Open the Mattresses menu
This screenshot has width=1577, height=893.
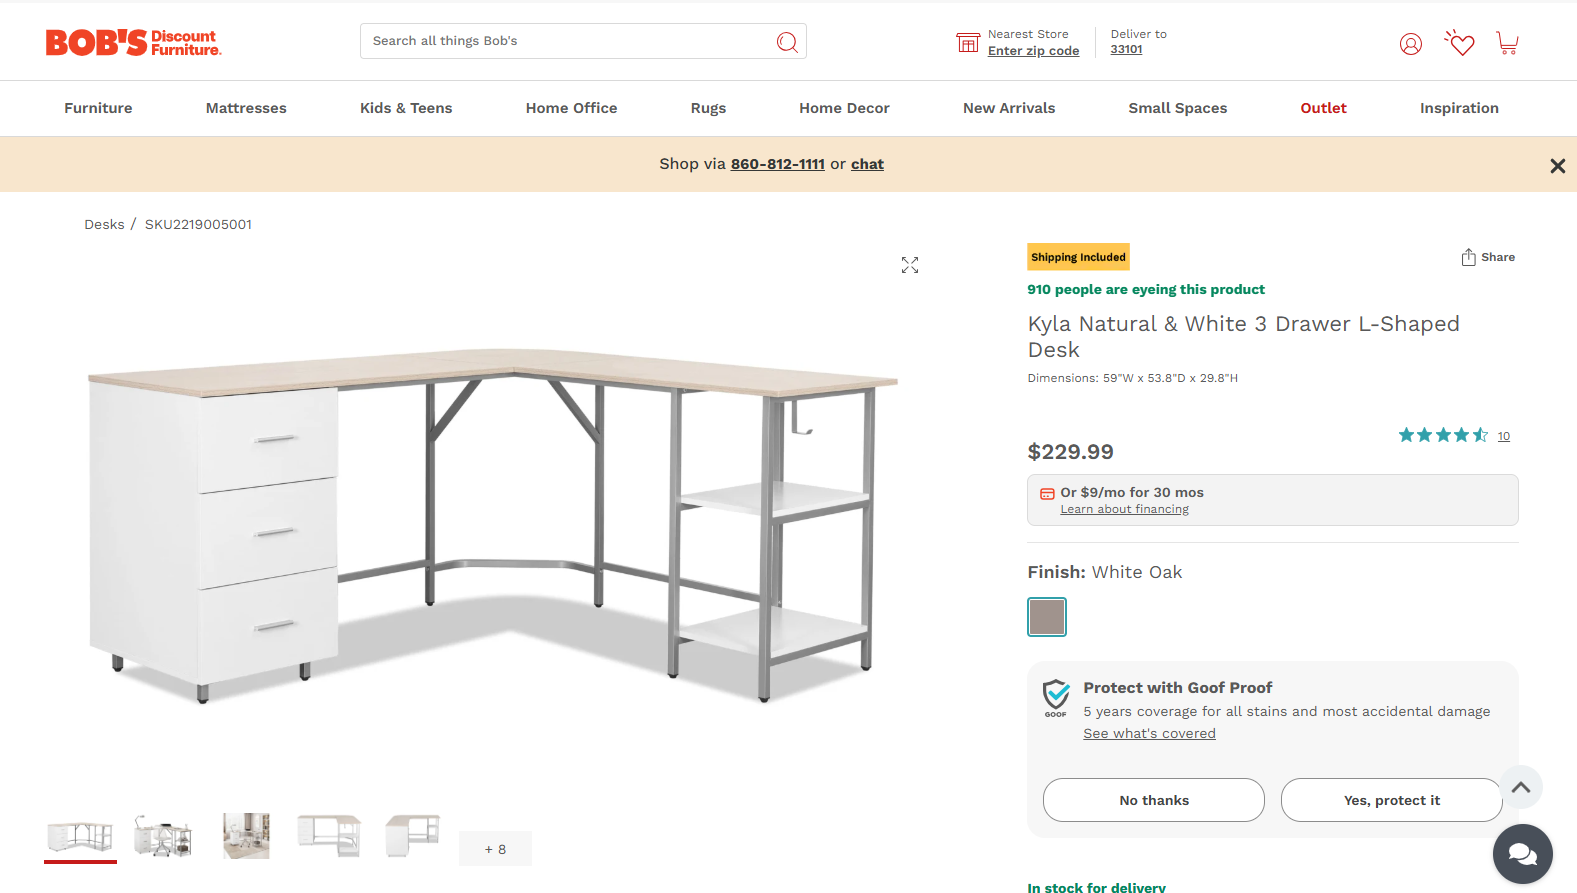click(246, 108)
